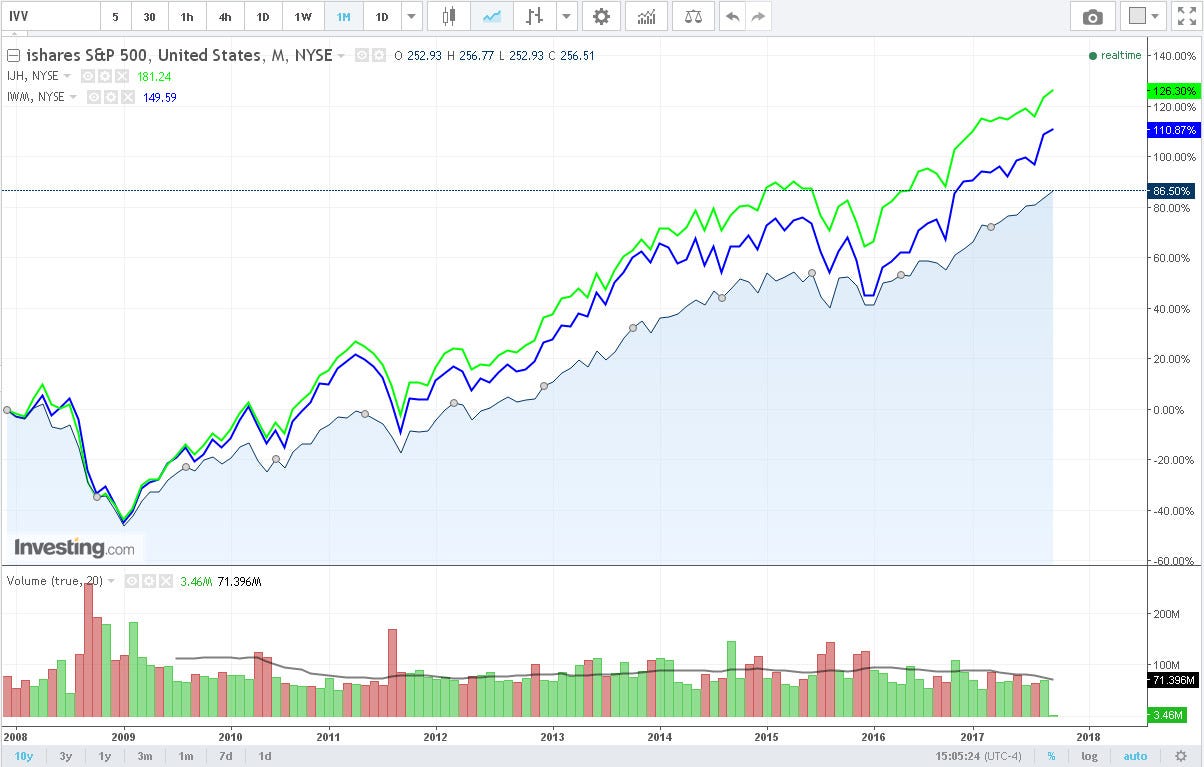The width and height of the screenshot is (1204, 767).
Task: Select the 1D interval beside 4h
Action: [x=263, y=16]
